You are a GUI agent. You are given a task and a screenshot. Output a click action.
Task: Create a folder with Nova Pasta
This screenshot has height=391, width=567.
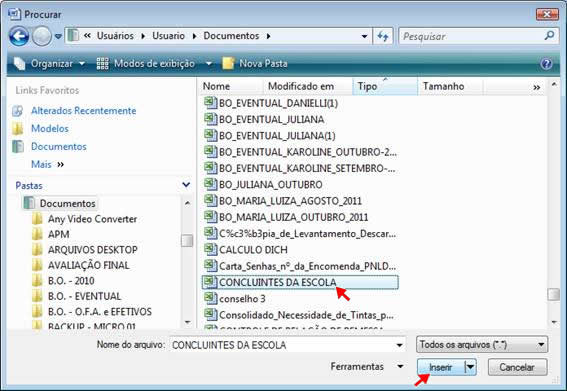click(x=255, y=64)
